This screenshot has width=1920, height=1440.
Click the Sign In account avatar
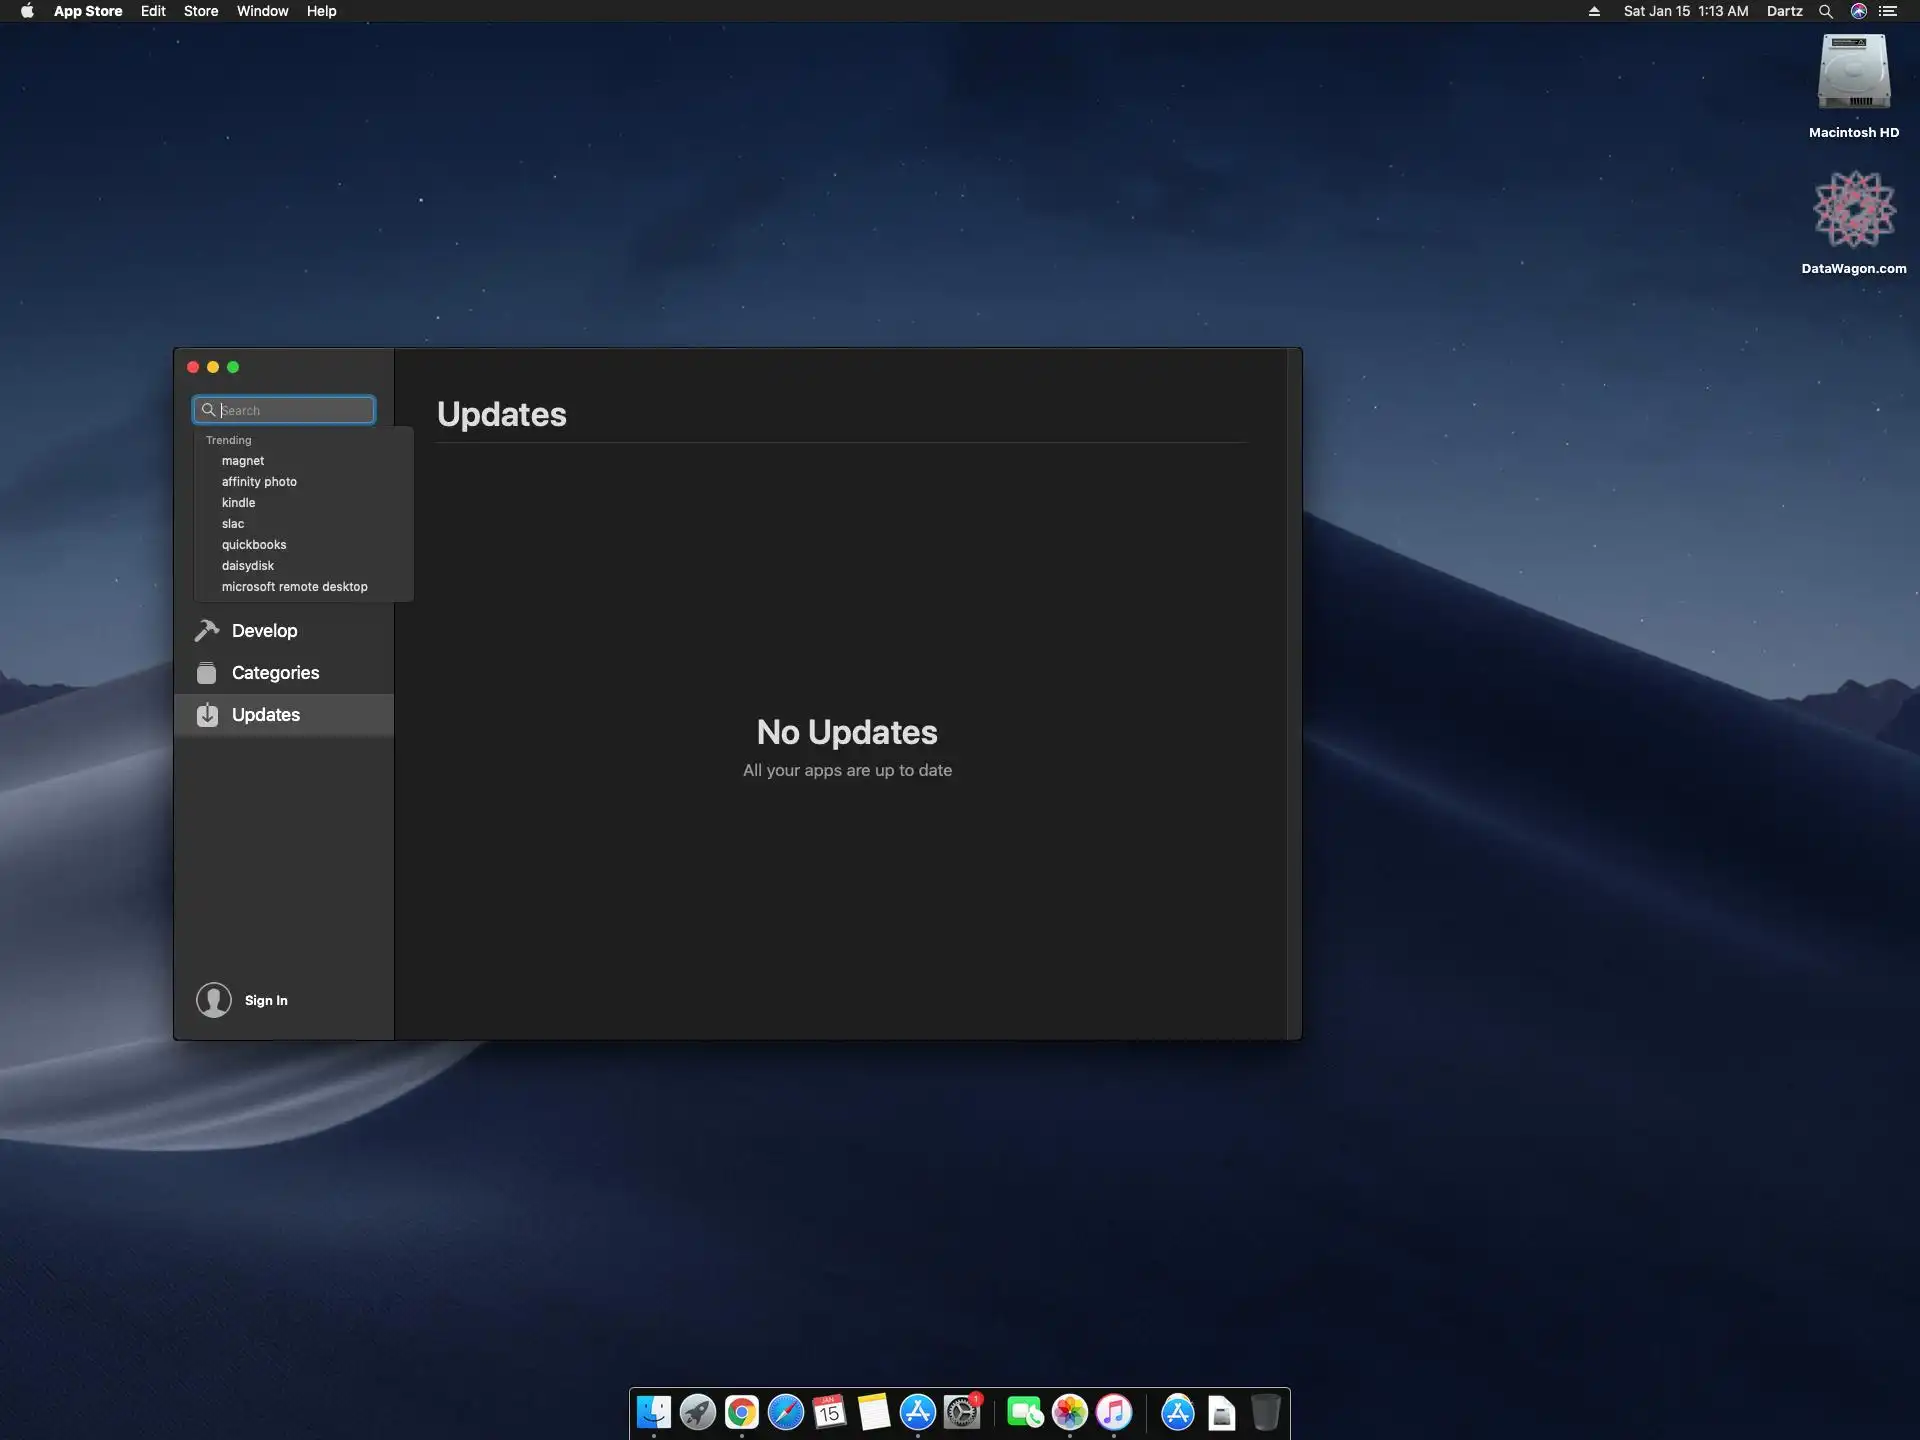click(214, 1000)
